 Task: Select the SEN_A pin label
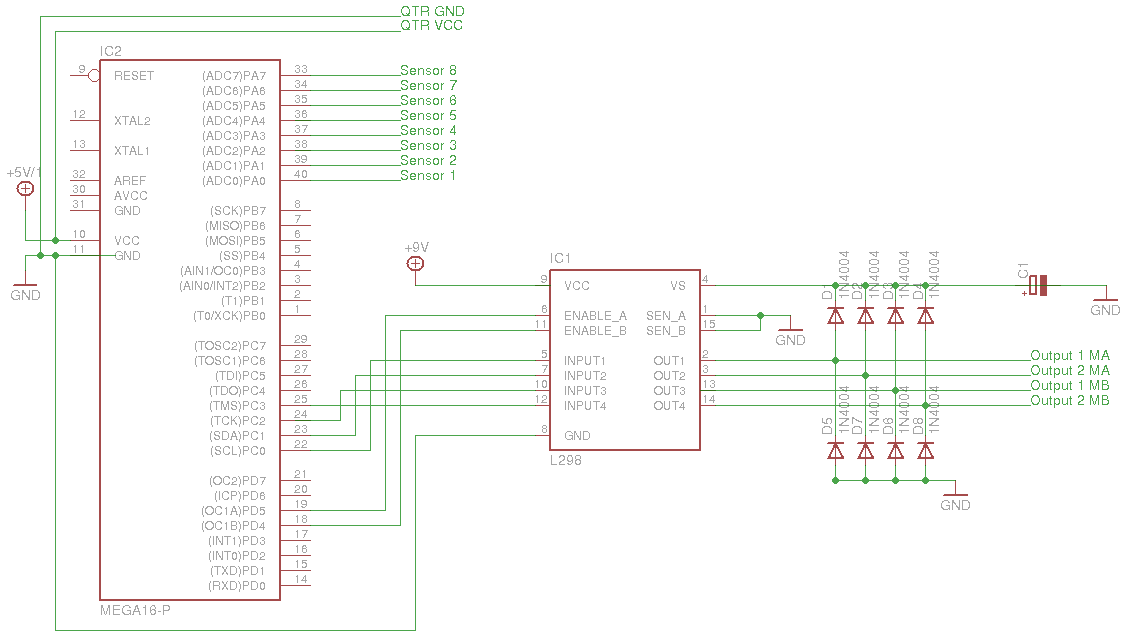(666, 316)
